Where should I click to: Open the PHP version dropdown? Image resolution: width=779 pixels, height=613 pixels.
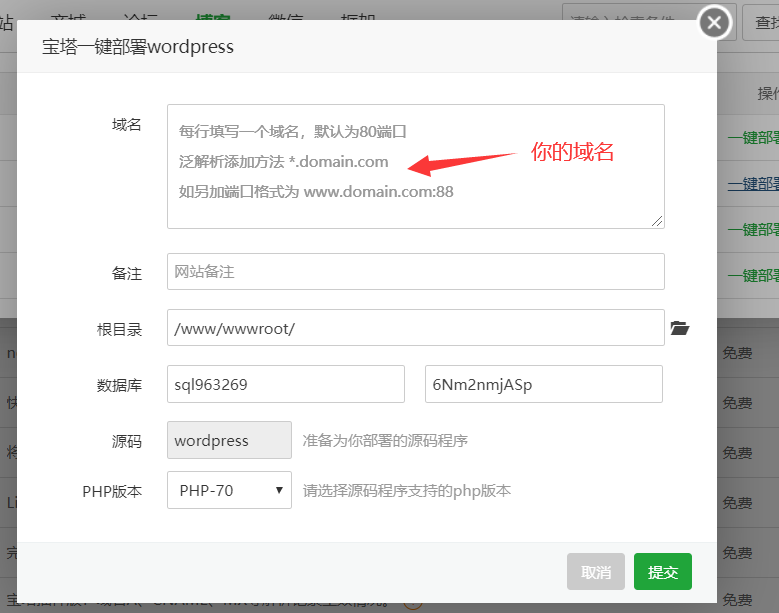coord(229,490)
